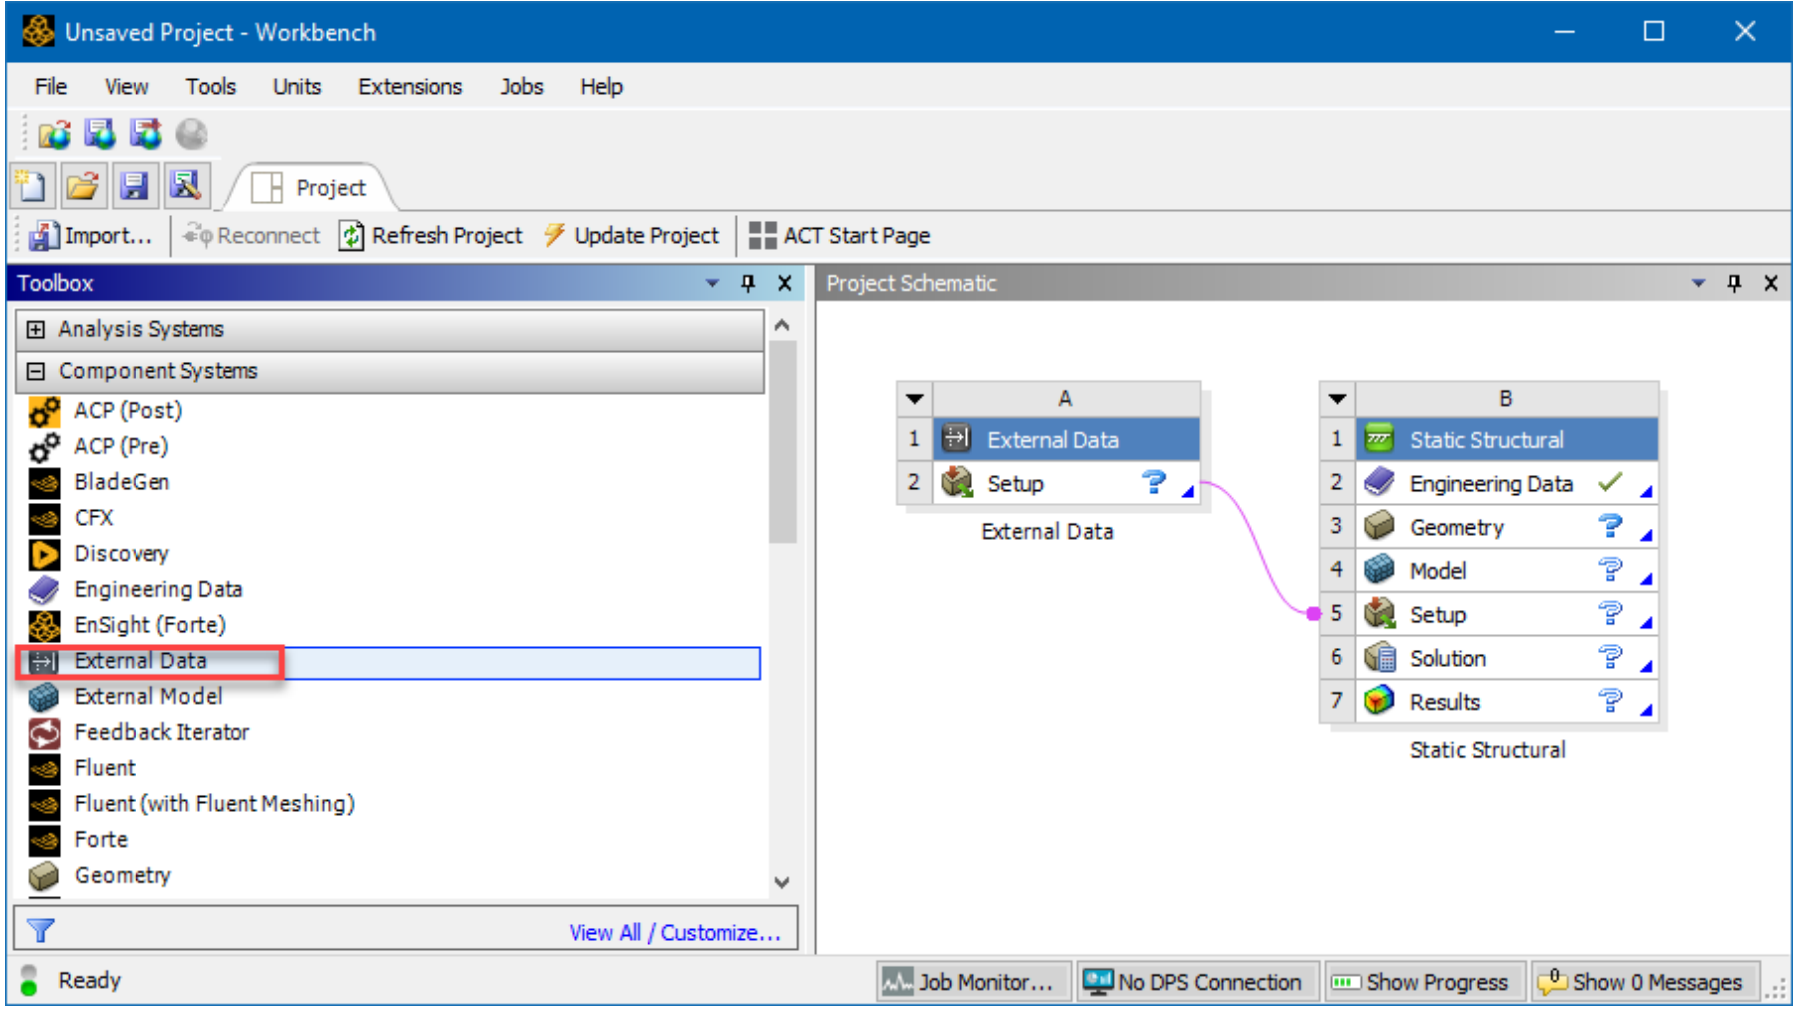Expand the Analysis Systems group

click(x=36, y=330)
